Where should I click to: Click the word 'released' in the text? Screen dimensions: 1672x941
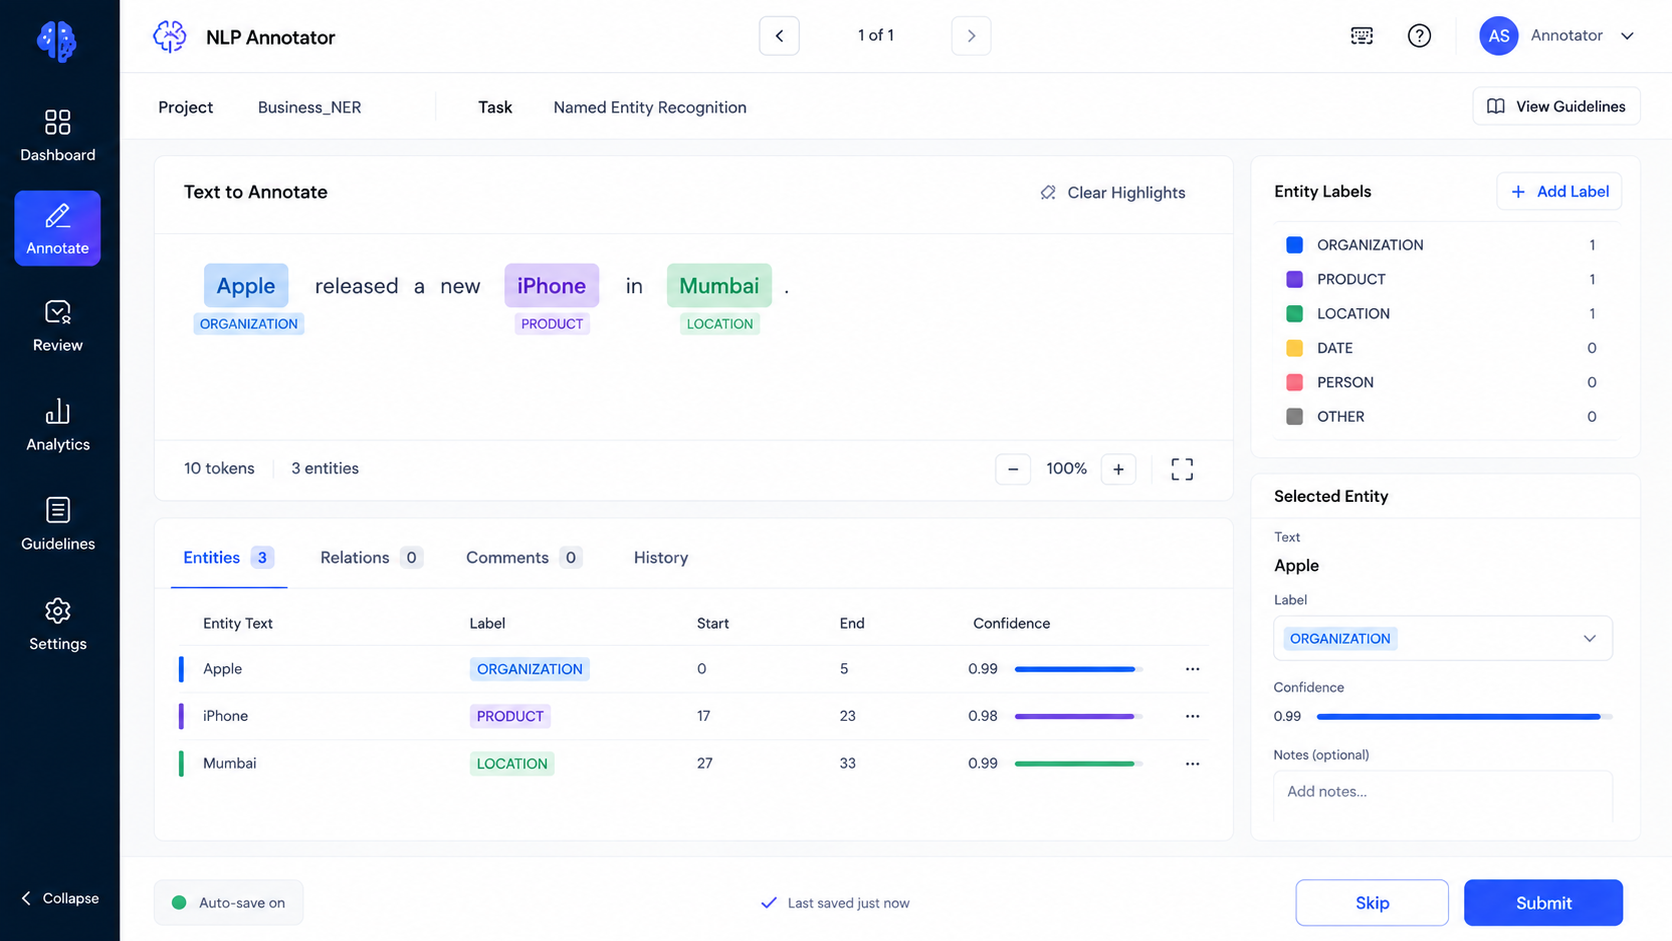[x=357, y=286]
